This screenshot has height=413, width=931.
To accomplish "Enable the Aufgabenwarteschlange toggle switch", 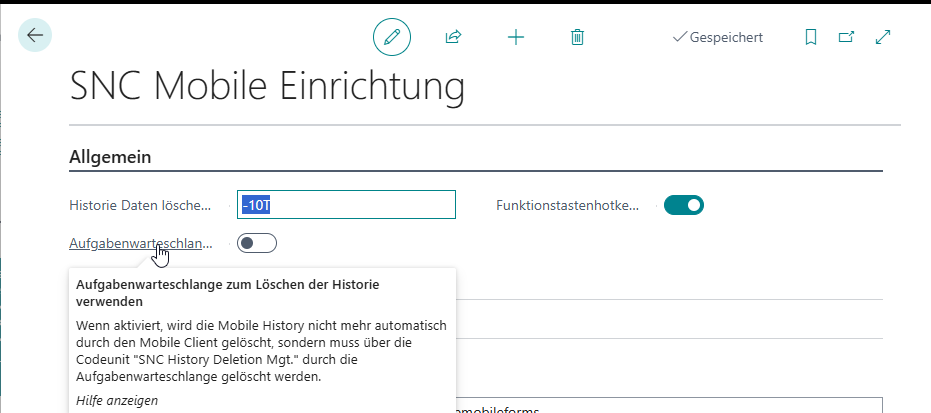I will click(257, 243).
